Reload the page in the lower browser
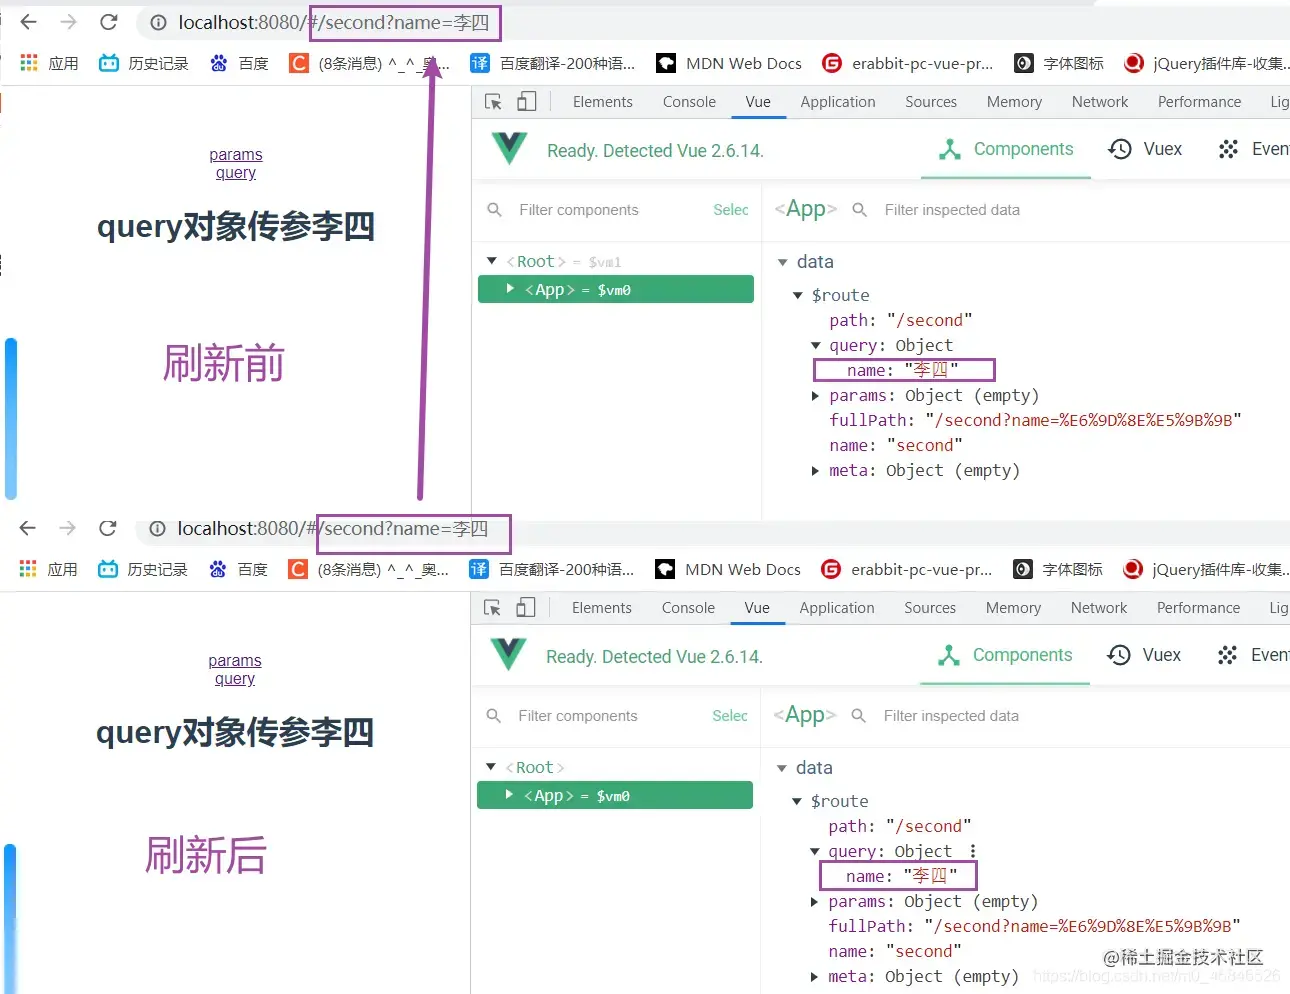 [108, 528]
